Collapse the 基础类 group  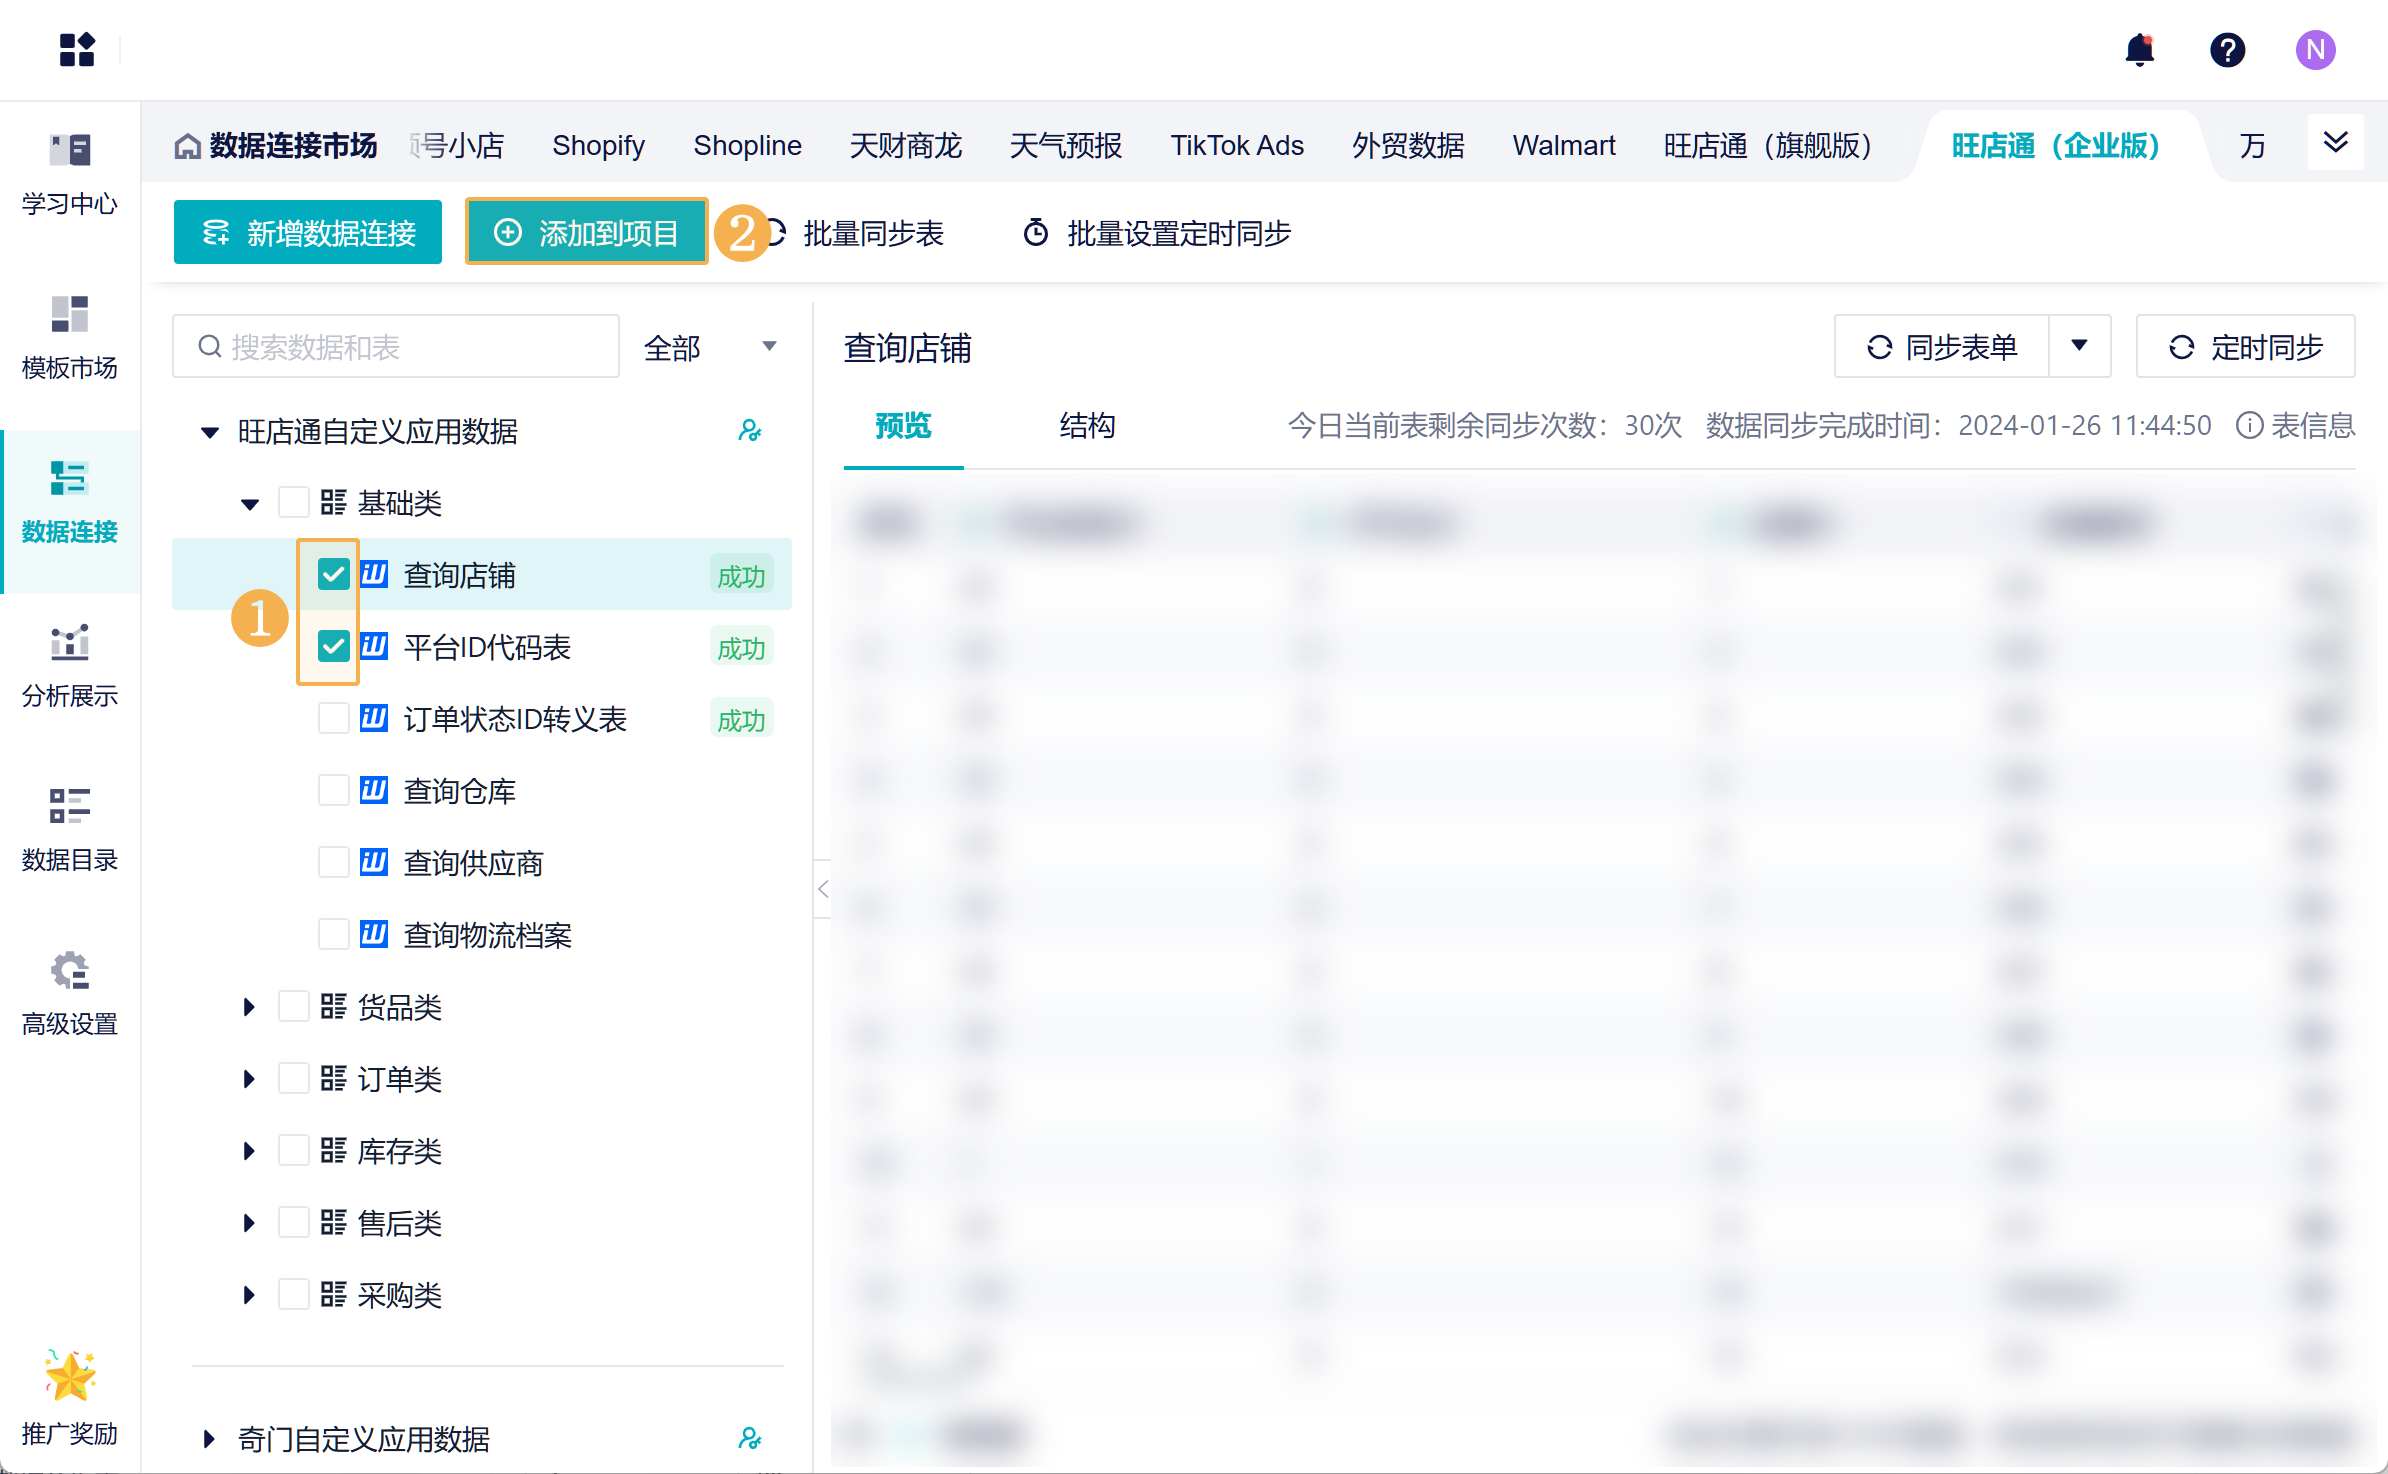click(x=250, y=504)
